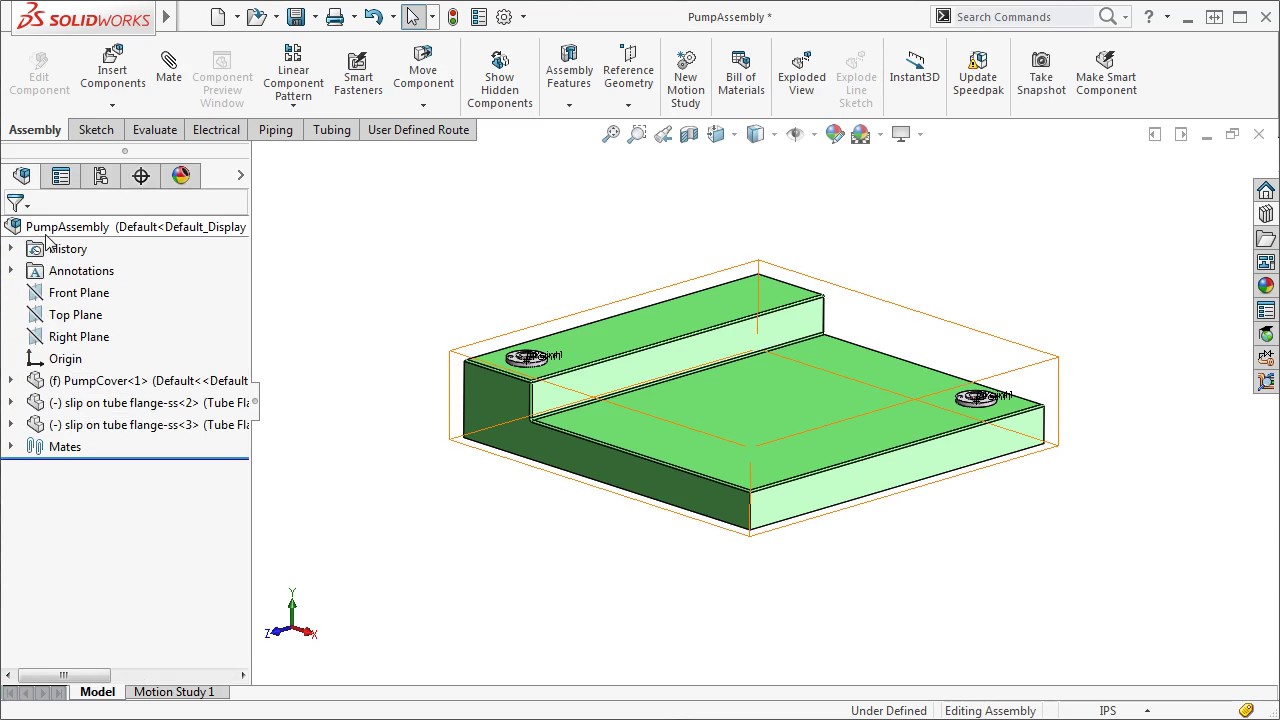Expand the PumpCover<1> component node

click(11, 381)
